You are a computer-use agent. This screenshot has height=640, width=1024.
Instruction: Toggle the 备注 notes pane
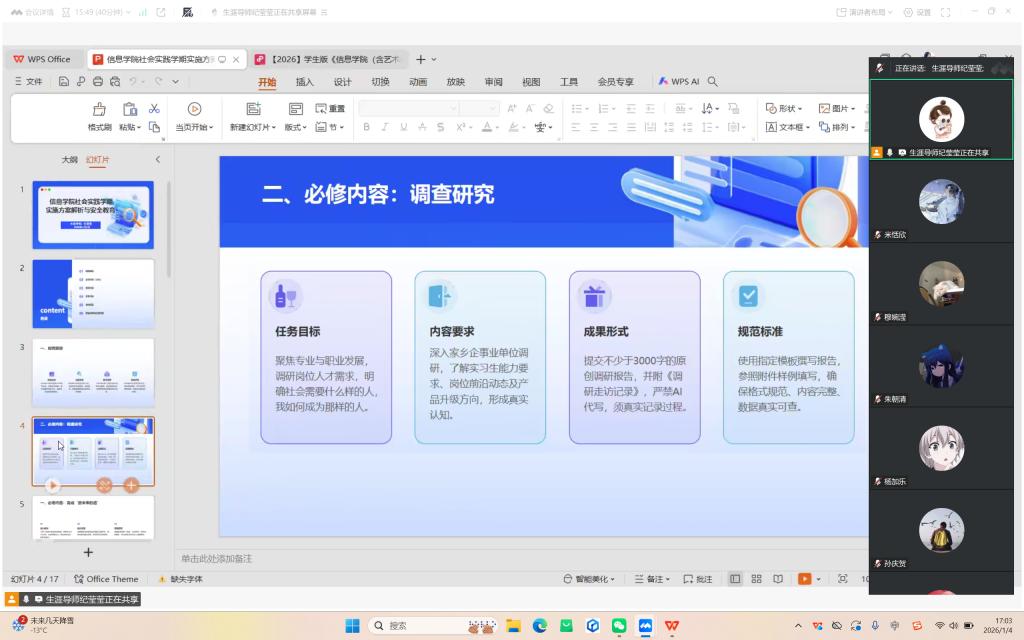tap(654, 579)
